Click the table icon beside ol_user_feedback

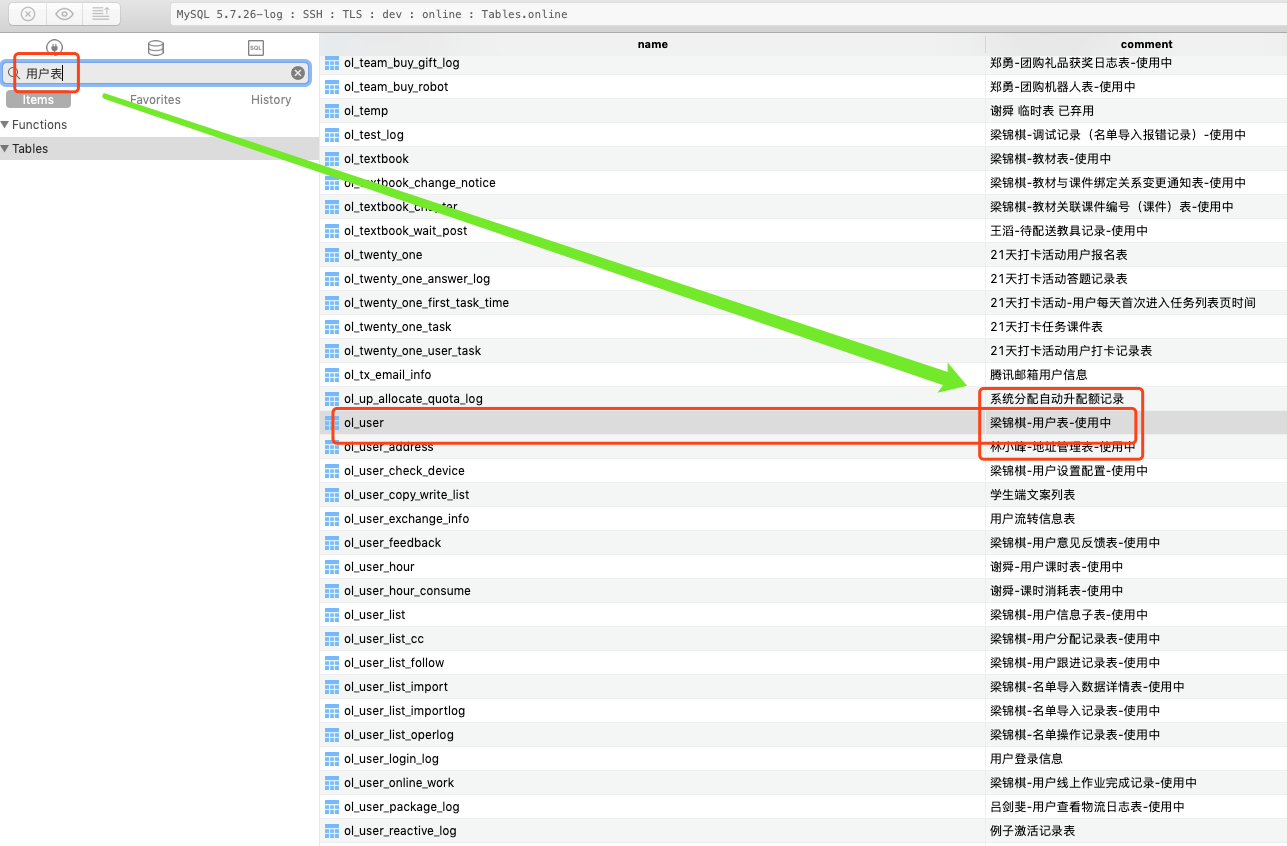(x=331, y=542)
